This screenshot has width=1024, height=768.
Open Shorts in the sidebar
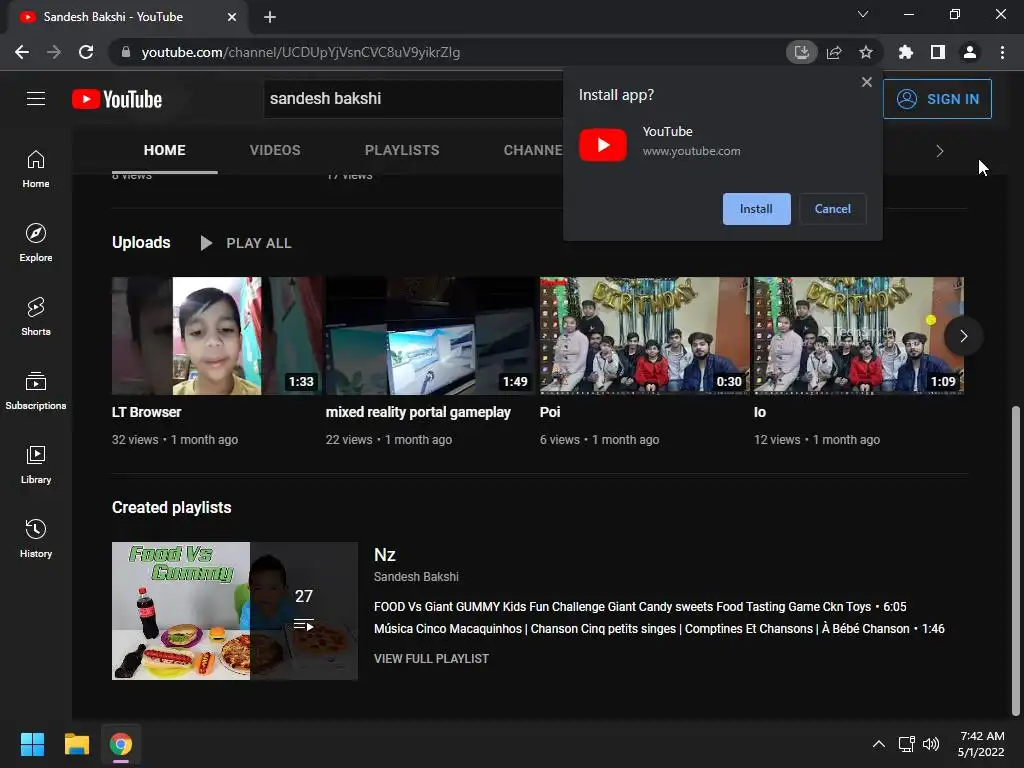(36, 317)
